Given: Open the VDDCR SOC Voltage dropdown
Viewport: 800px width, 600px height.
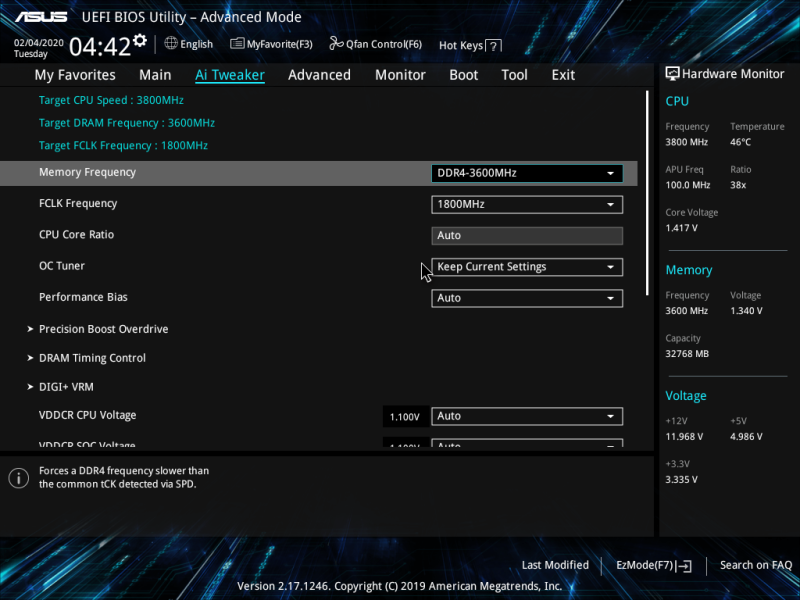Looking at the screenshot, I should click(x=527, y=443).
